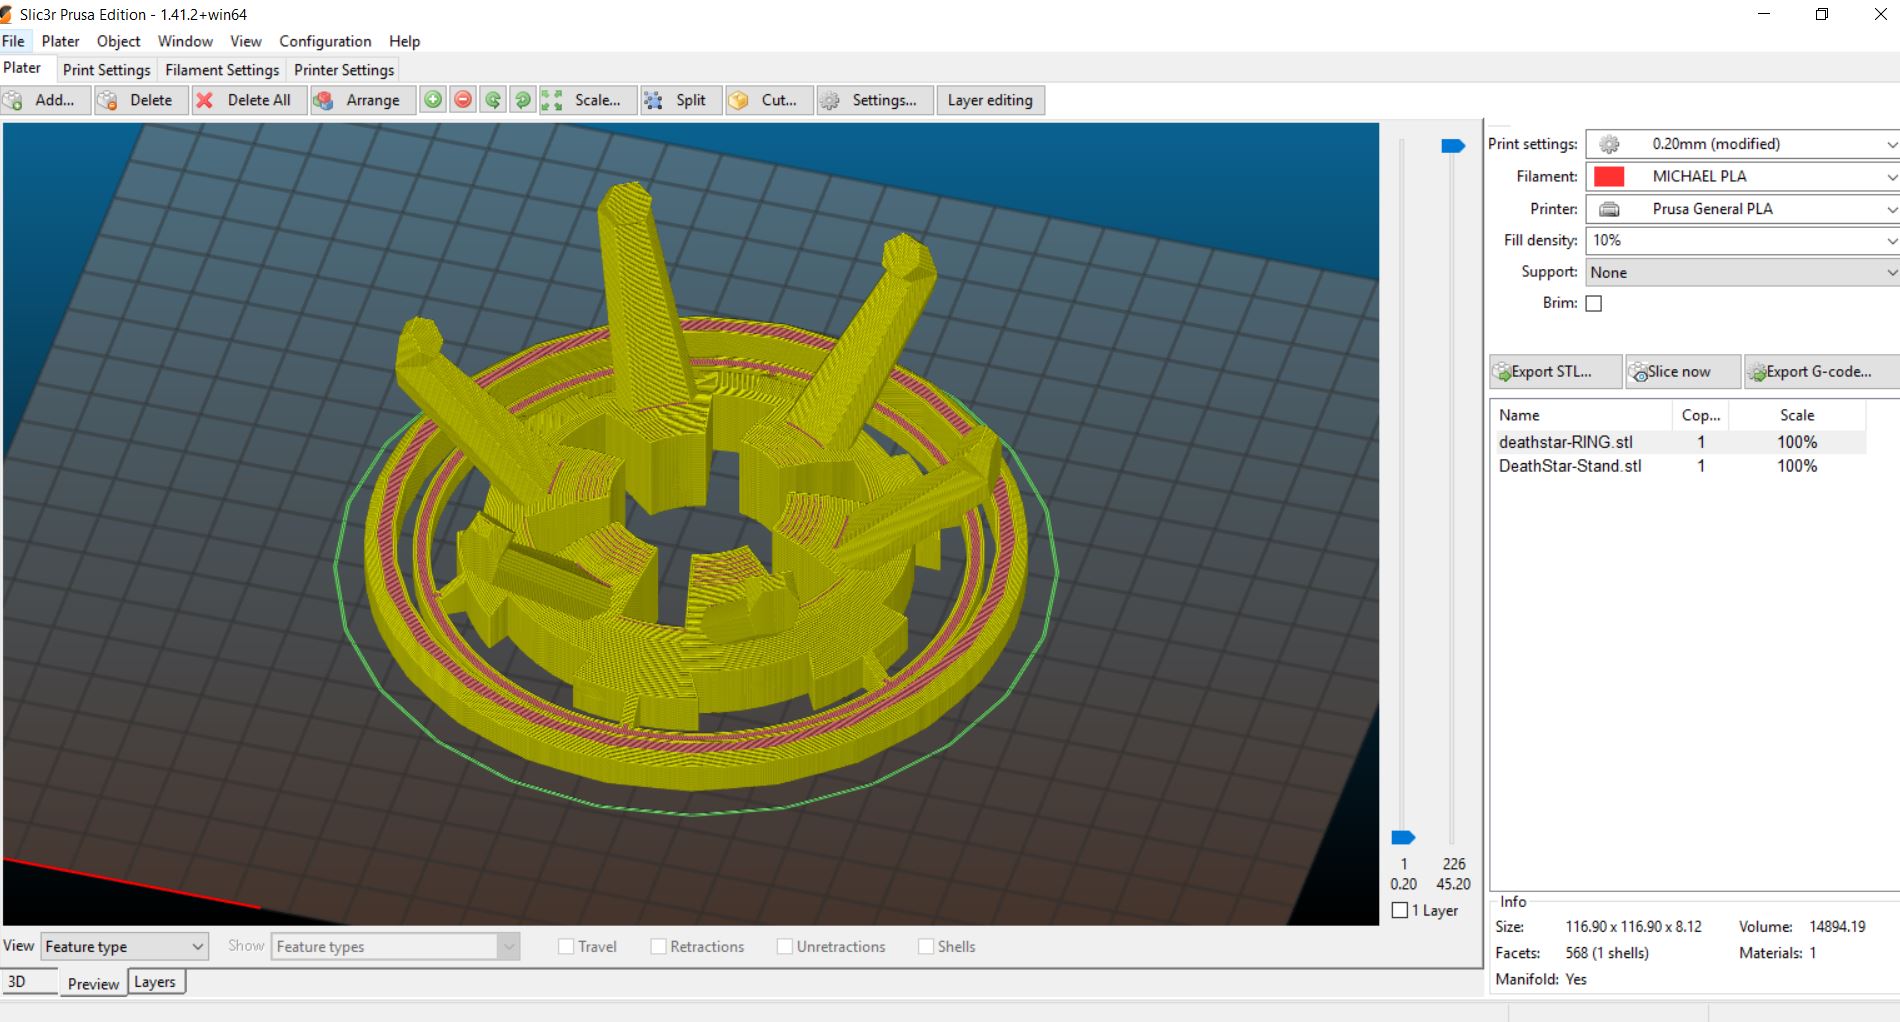Click the upper layer slider handle
1900x1022 pixels.
pyautogui.click(x=1453, y=146)
